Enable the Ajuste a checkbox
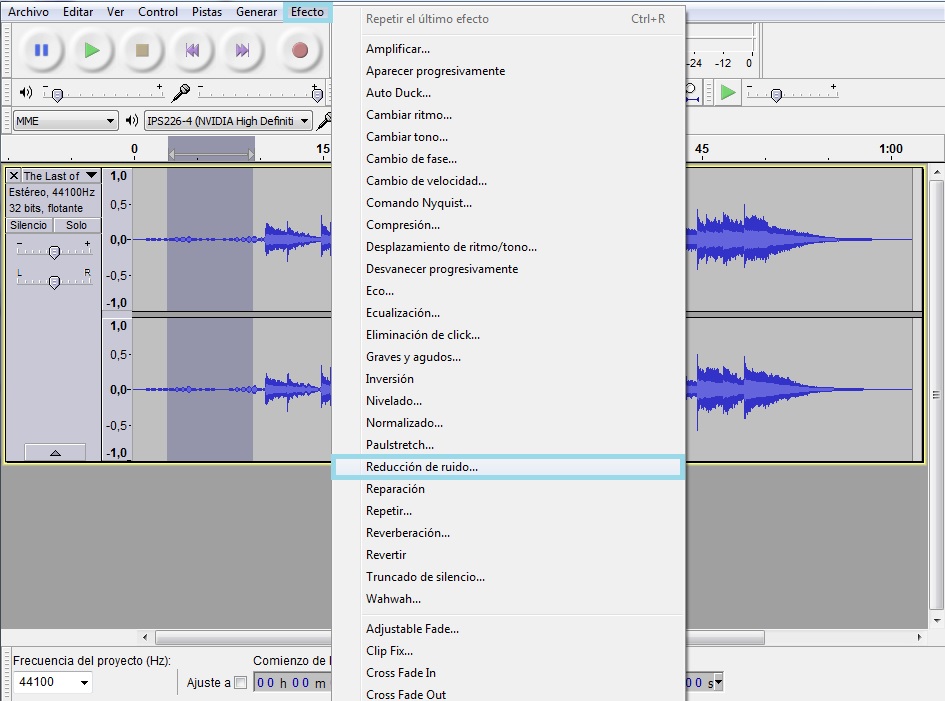The image size is (945, 701). pos(240,682)
